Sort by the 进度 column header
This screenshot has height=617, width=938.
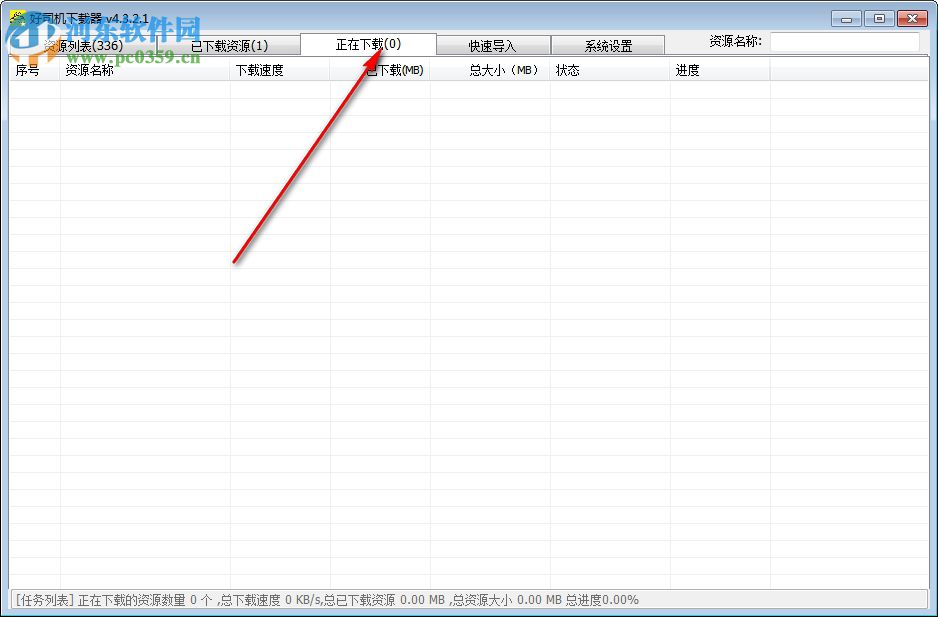[x=720, y=71]
